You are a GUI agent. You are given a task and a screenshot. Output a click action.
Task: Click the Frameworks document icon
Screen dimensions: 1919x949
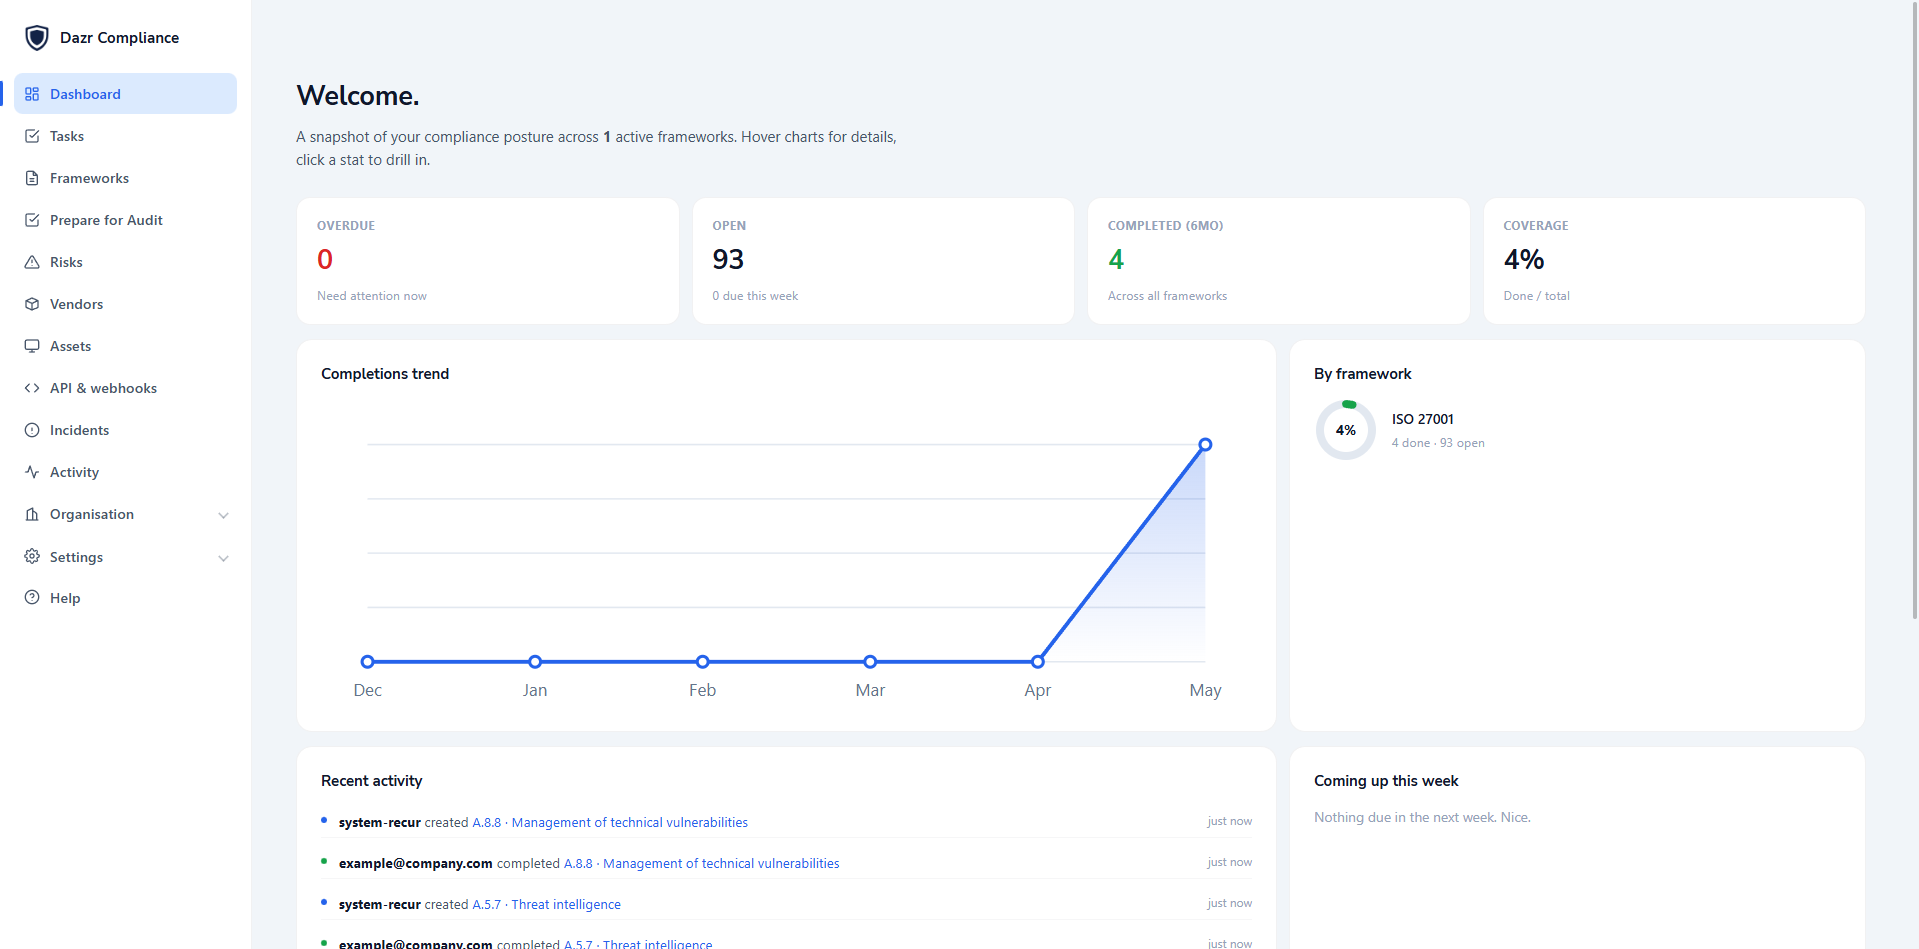click(32, 178)
